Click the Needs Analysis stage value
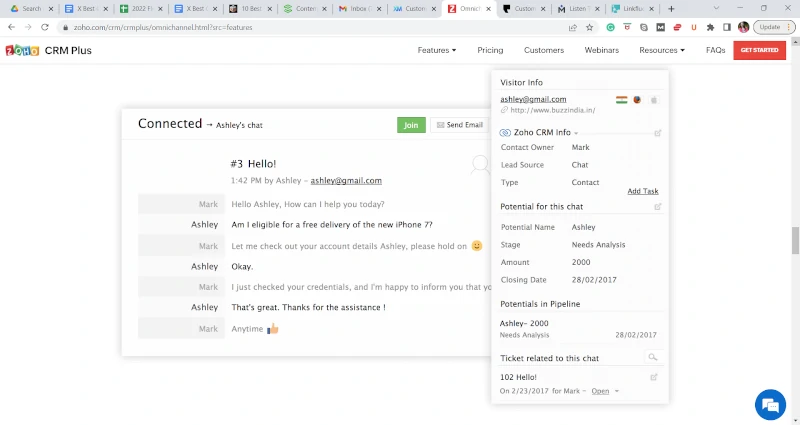The width and height of the screenshot is (800, 425). coord(598,245)
